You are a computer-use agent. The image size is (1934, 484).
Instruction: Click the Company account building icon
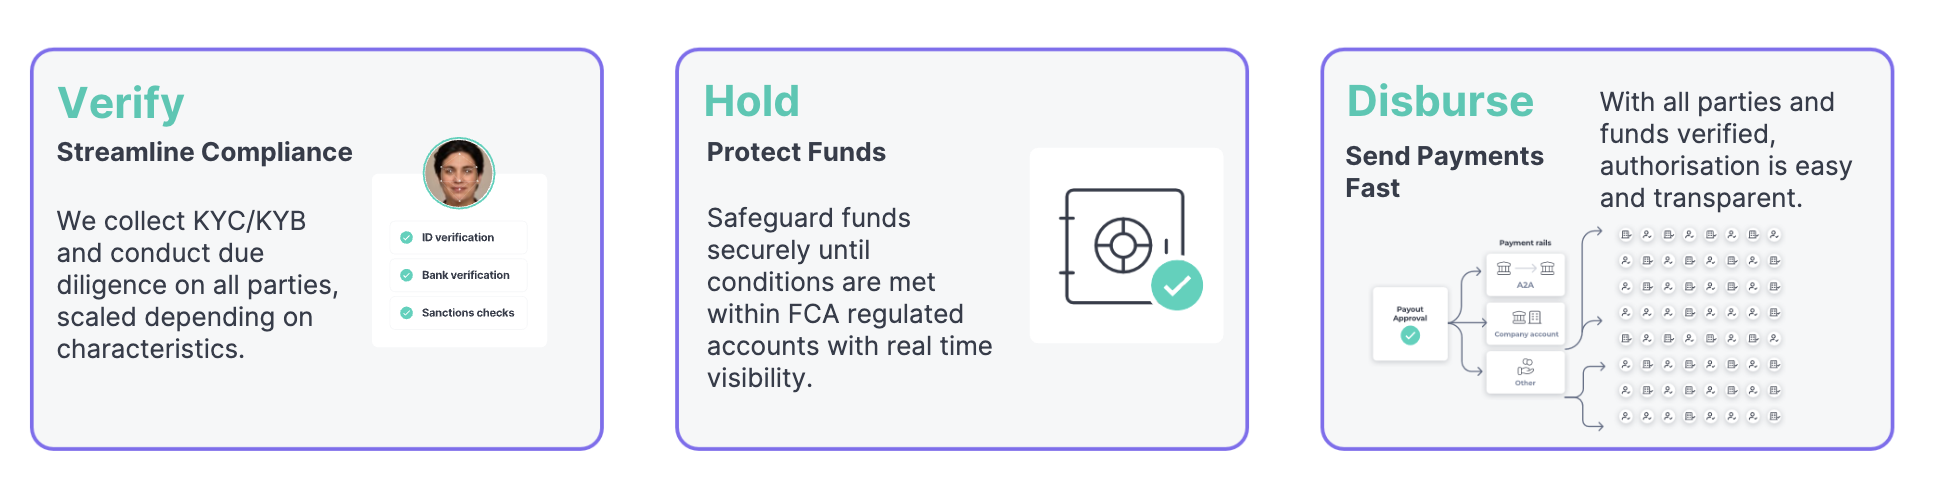1525,317
